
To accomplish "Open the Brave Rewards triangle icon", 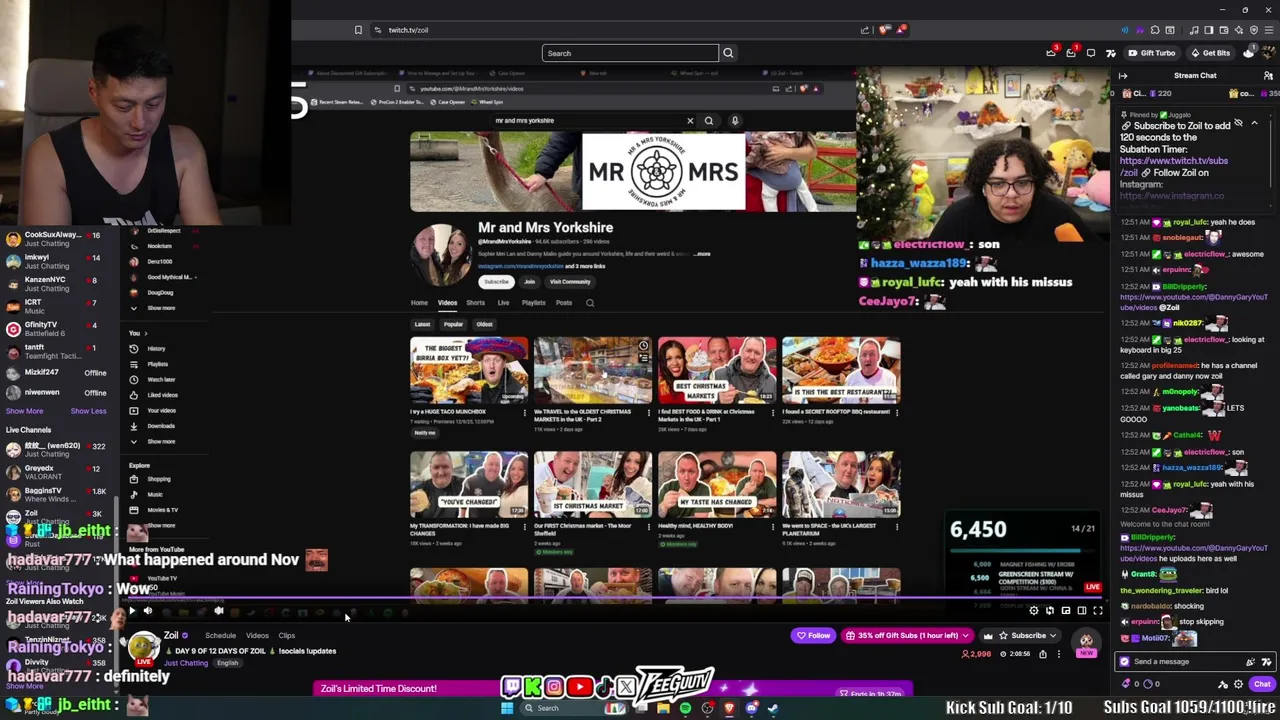I will coord(901,30).
